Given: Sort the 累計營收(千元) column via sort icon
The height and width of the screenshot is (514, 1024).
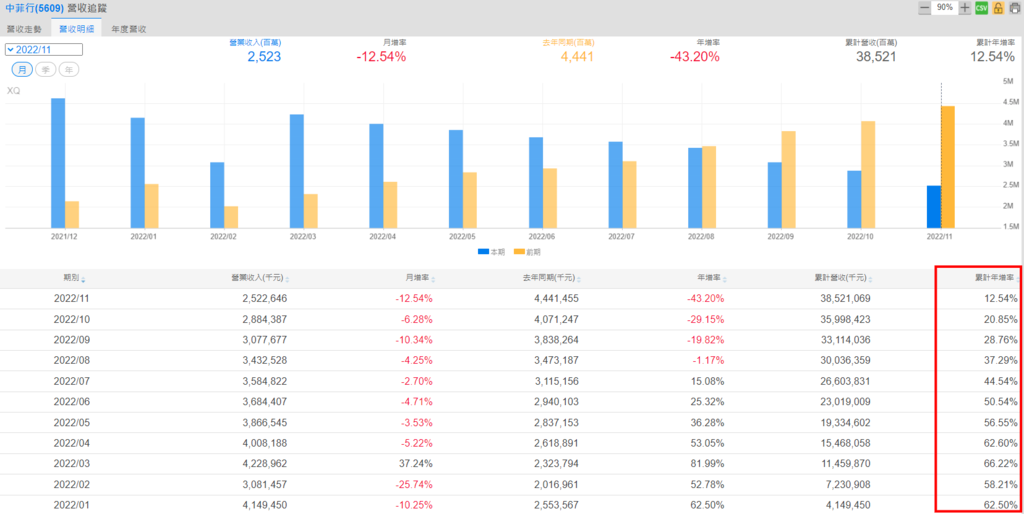Looking at the screenshot, I should [871, 279].
